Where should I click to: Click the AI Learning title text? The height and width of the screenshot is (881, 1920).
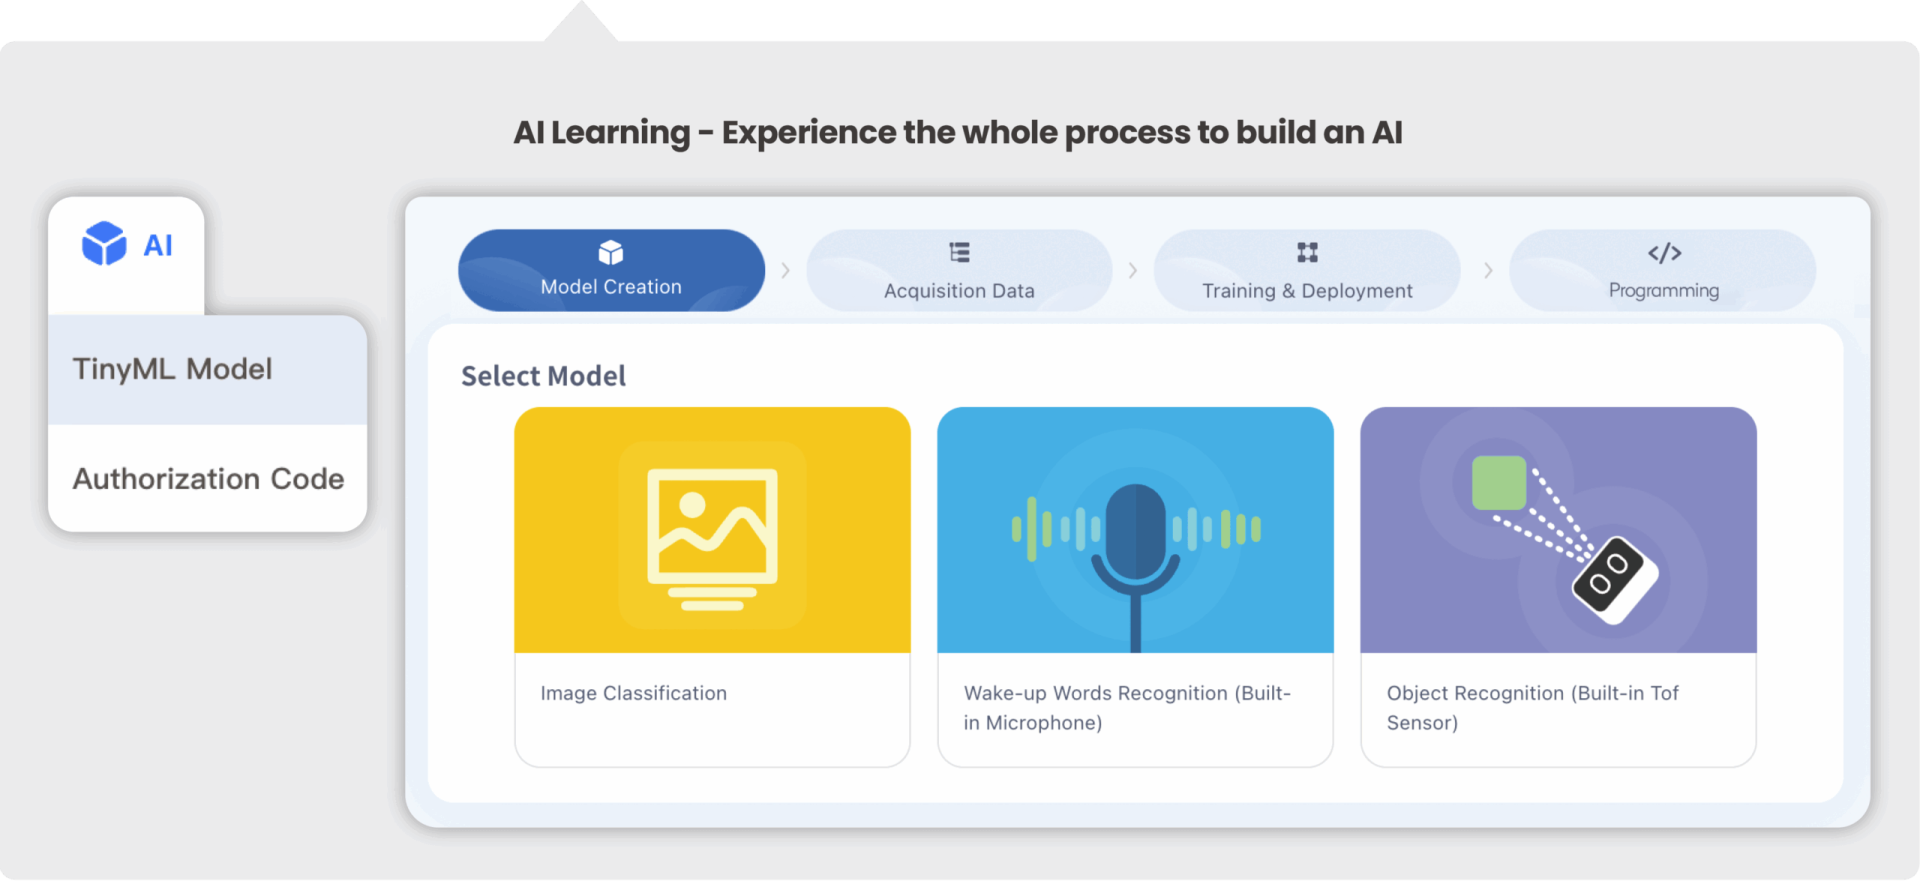(957, 132)
